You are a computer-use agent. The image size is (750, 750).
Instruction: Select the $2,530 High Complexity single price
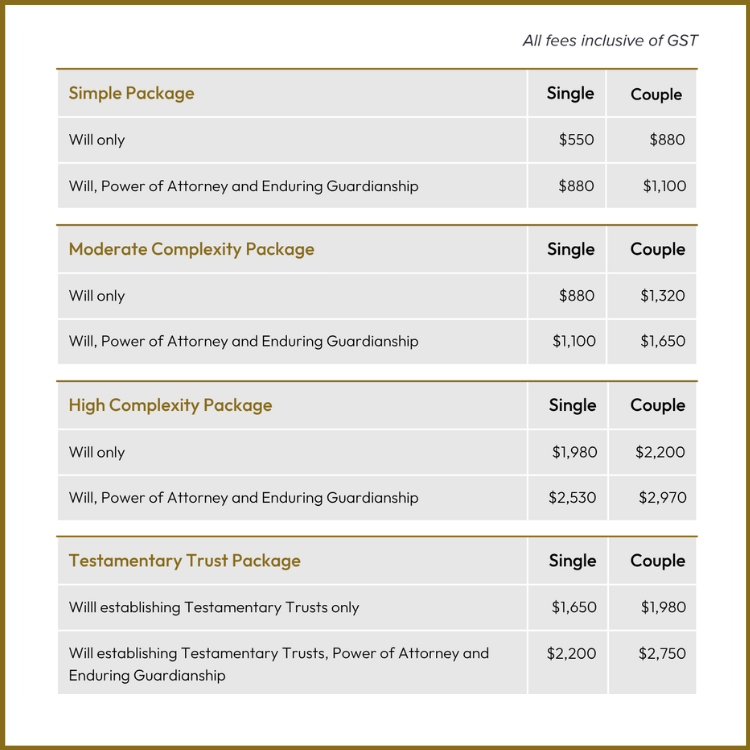click(572, 497)
